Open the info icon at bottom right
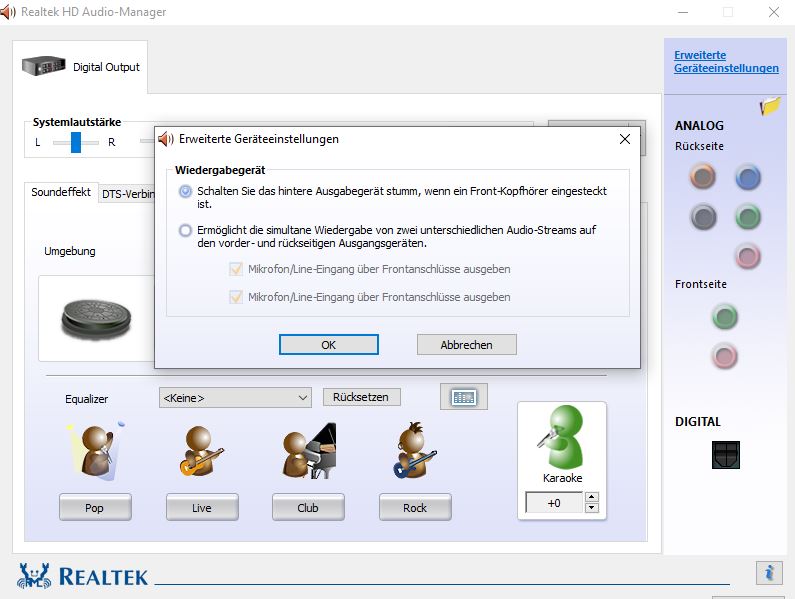795x599 pixels. tap(769, 573)
